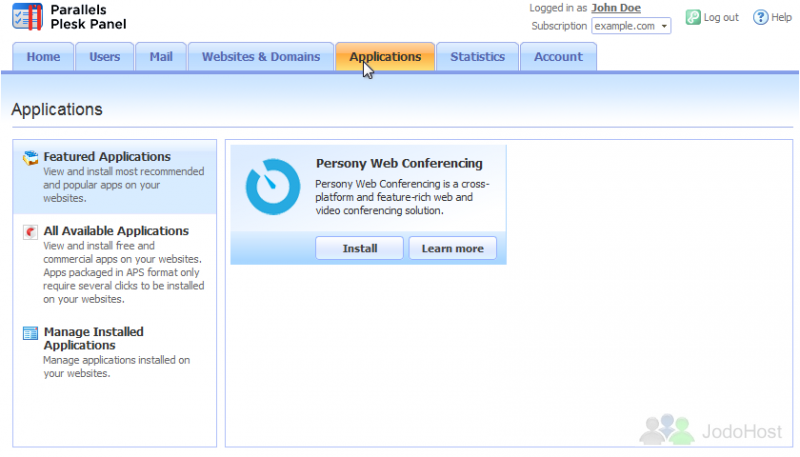Click the Manage Installed Applications list icon
This screenshot has width=800, height=457.
point(31,334)
